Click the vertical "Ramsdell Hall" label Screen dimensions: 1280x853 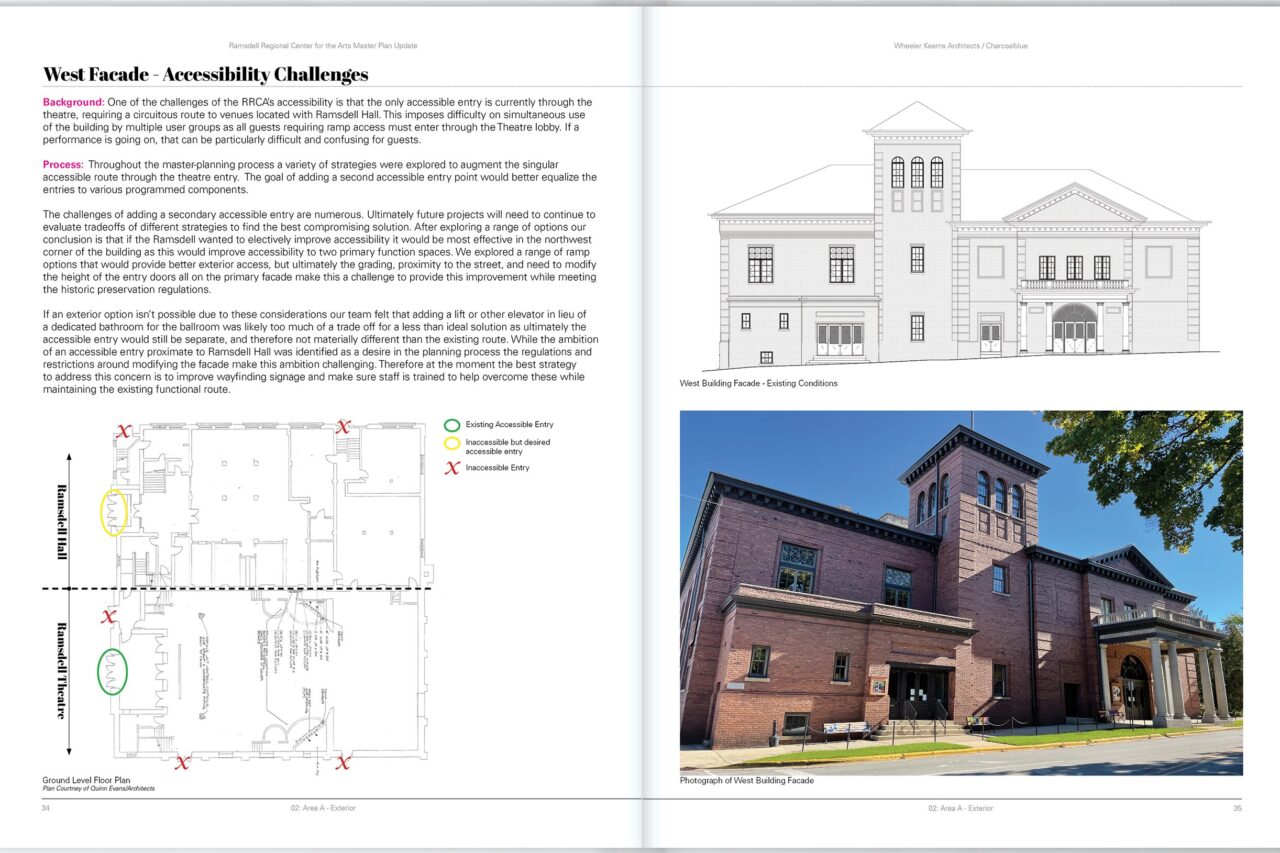tap(62, 521)
